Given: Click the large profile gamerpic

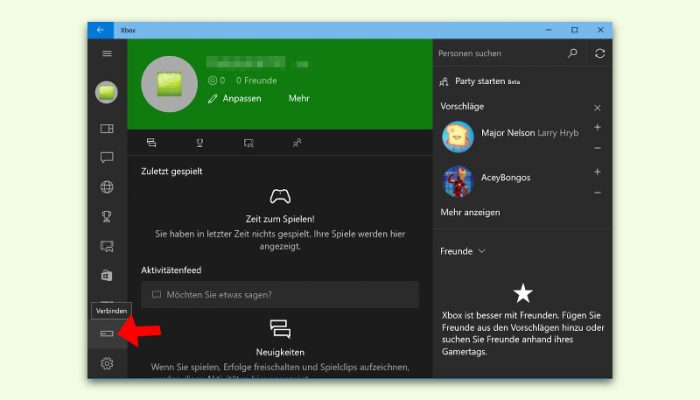Looking at the screenshot, I should click(x=169, y=84).
